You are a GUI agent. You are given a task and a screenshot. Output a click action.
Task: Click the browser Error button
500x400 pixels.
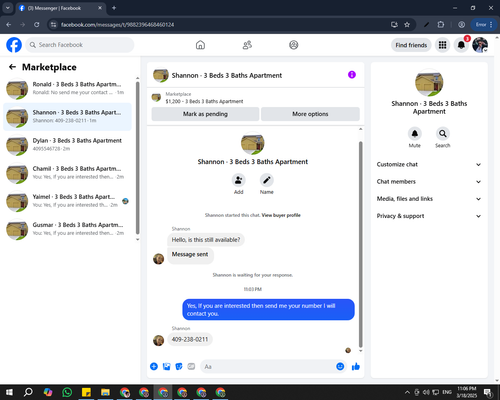pos(484,25)
